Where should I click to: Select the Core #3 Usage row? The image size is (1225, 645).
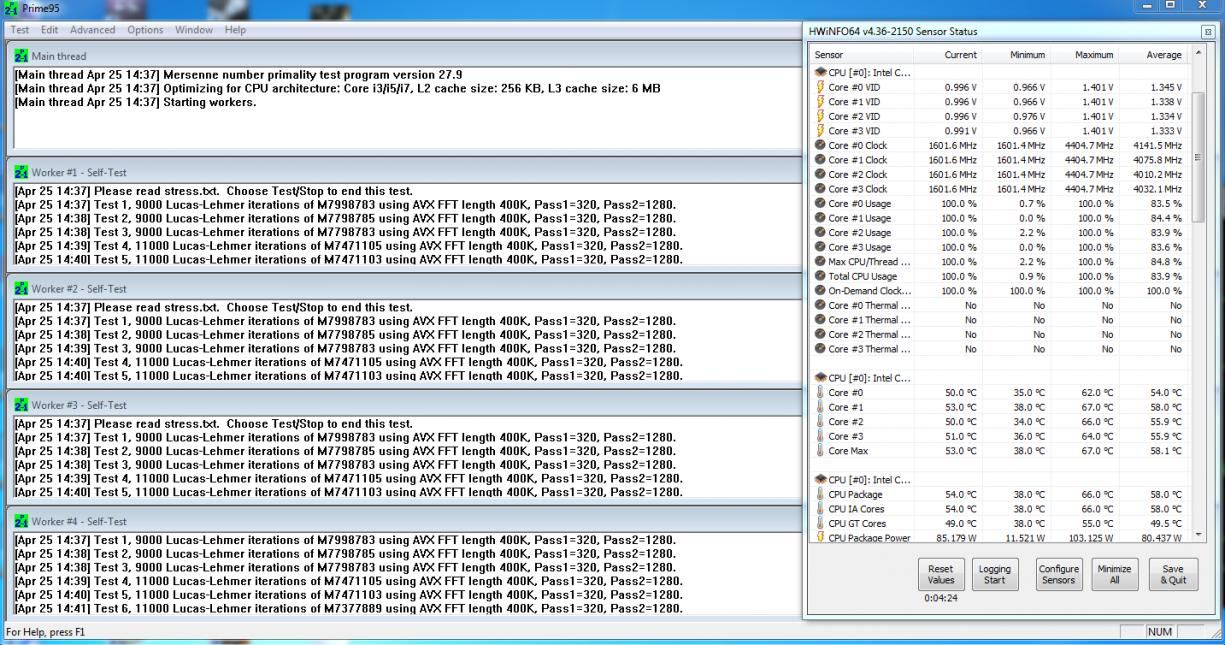point(1000,247)
